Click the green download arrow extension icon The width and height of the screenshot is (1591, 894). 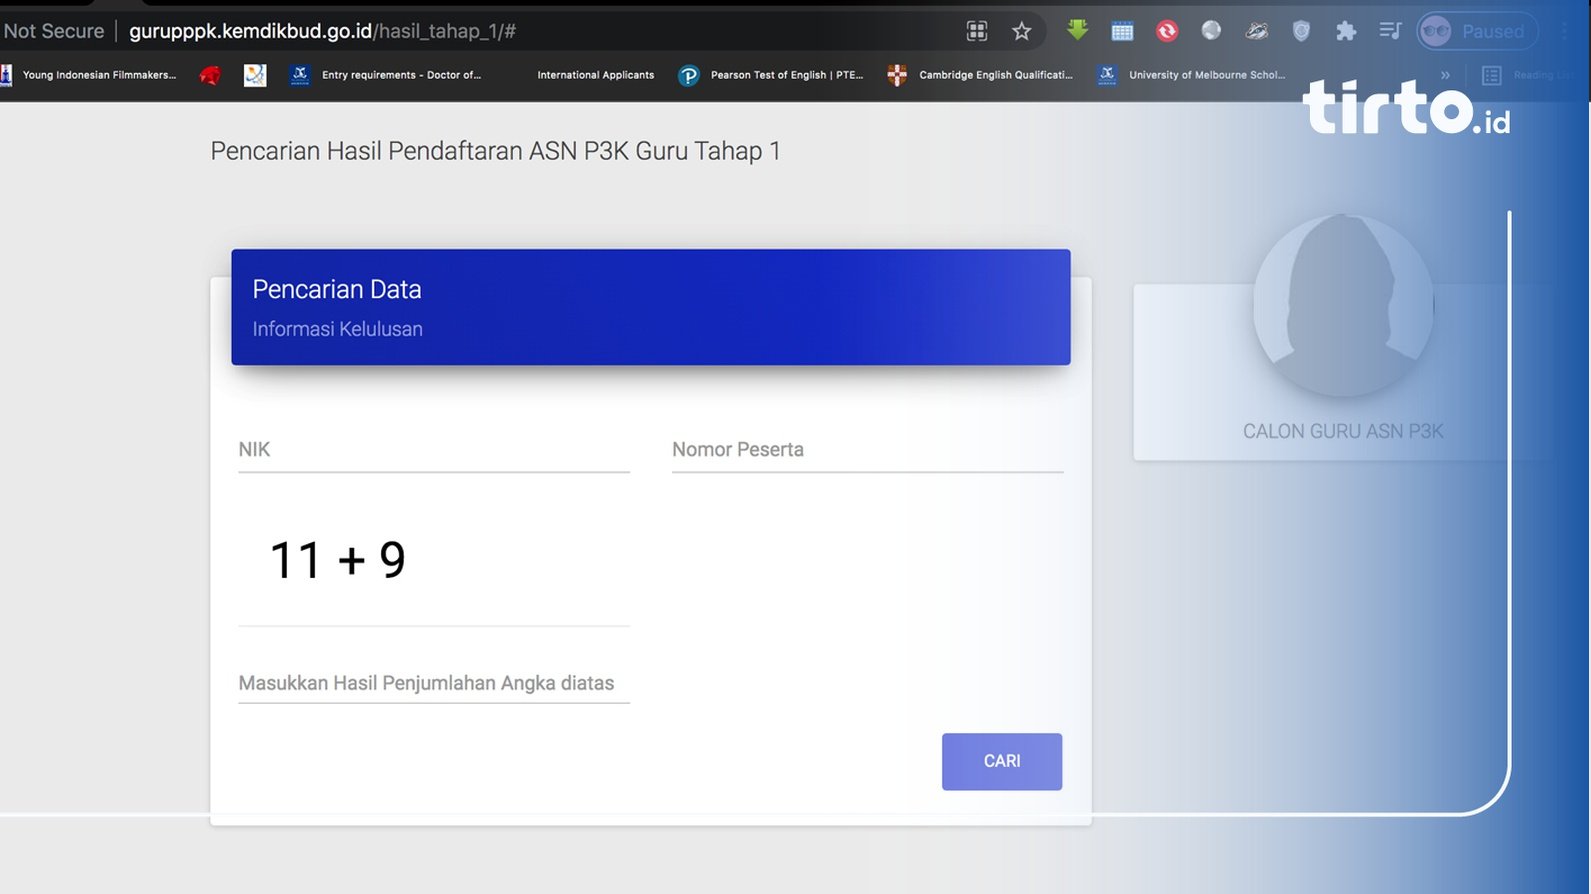pyautogui.click(x=1077, y=30)
